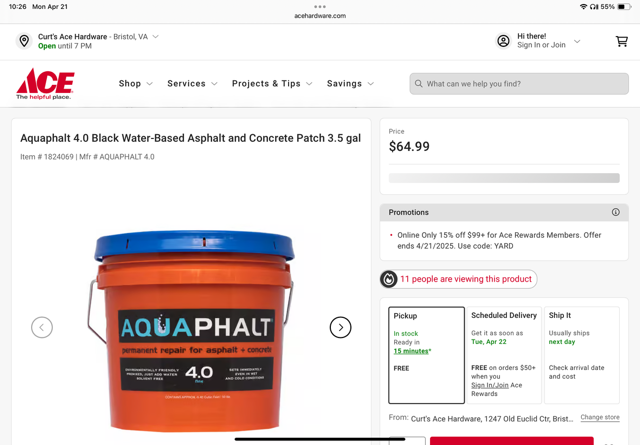Select the Scheduled Delivery option
Image resolution: width=640 pixels, height=445 pixels.
[504, 355]
